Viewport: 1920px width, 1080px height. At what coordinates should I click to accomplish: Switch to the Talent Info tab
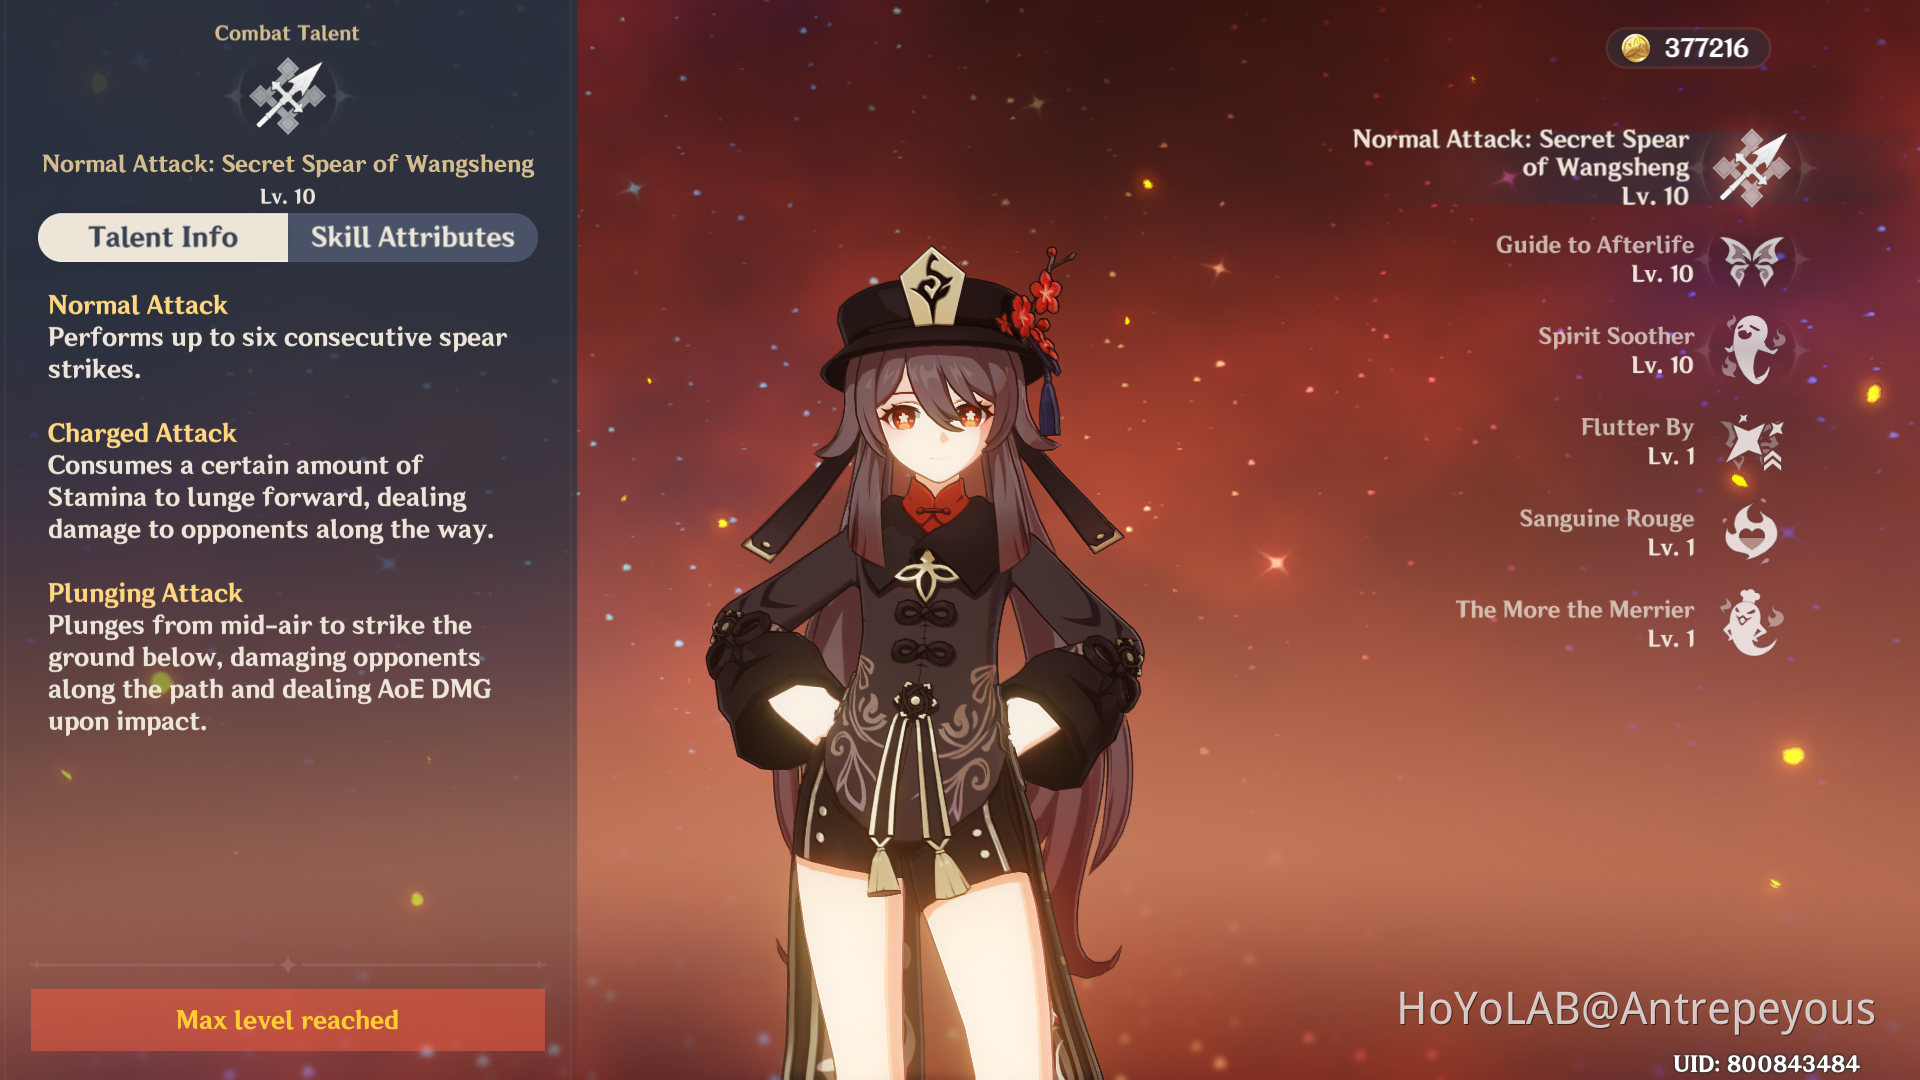[x=163, y=237]
